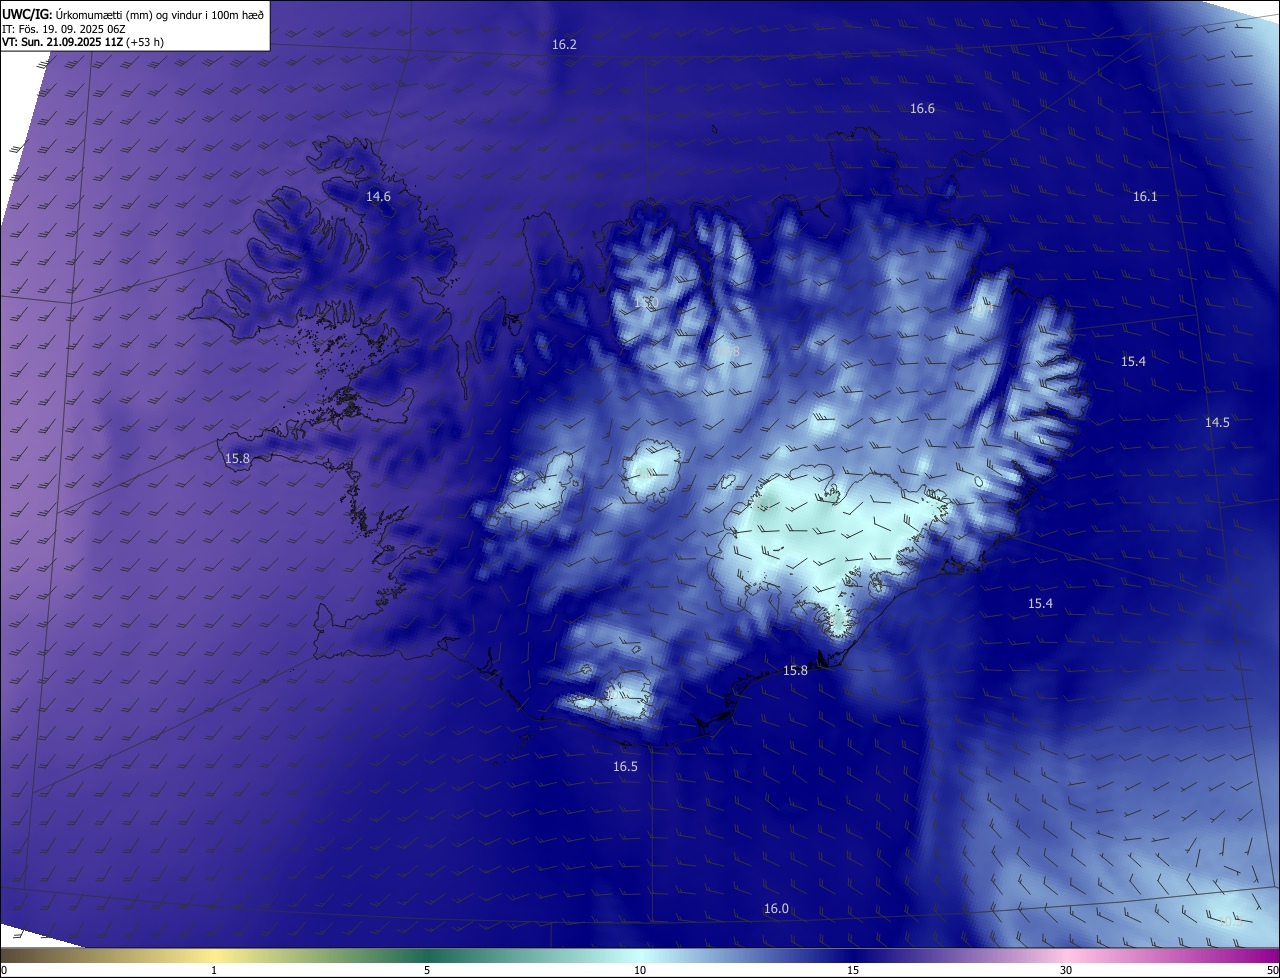Click the 10 tick on the color scale
This screenshot has height=978, width=1280.
[640, 970]
